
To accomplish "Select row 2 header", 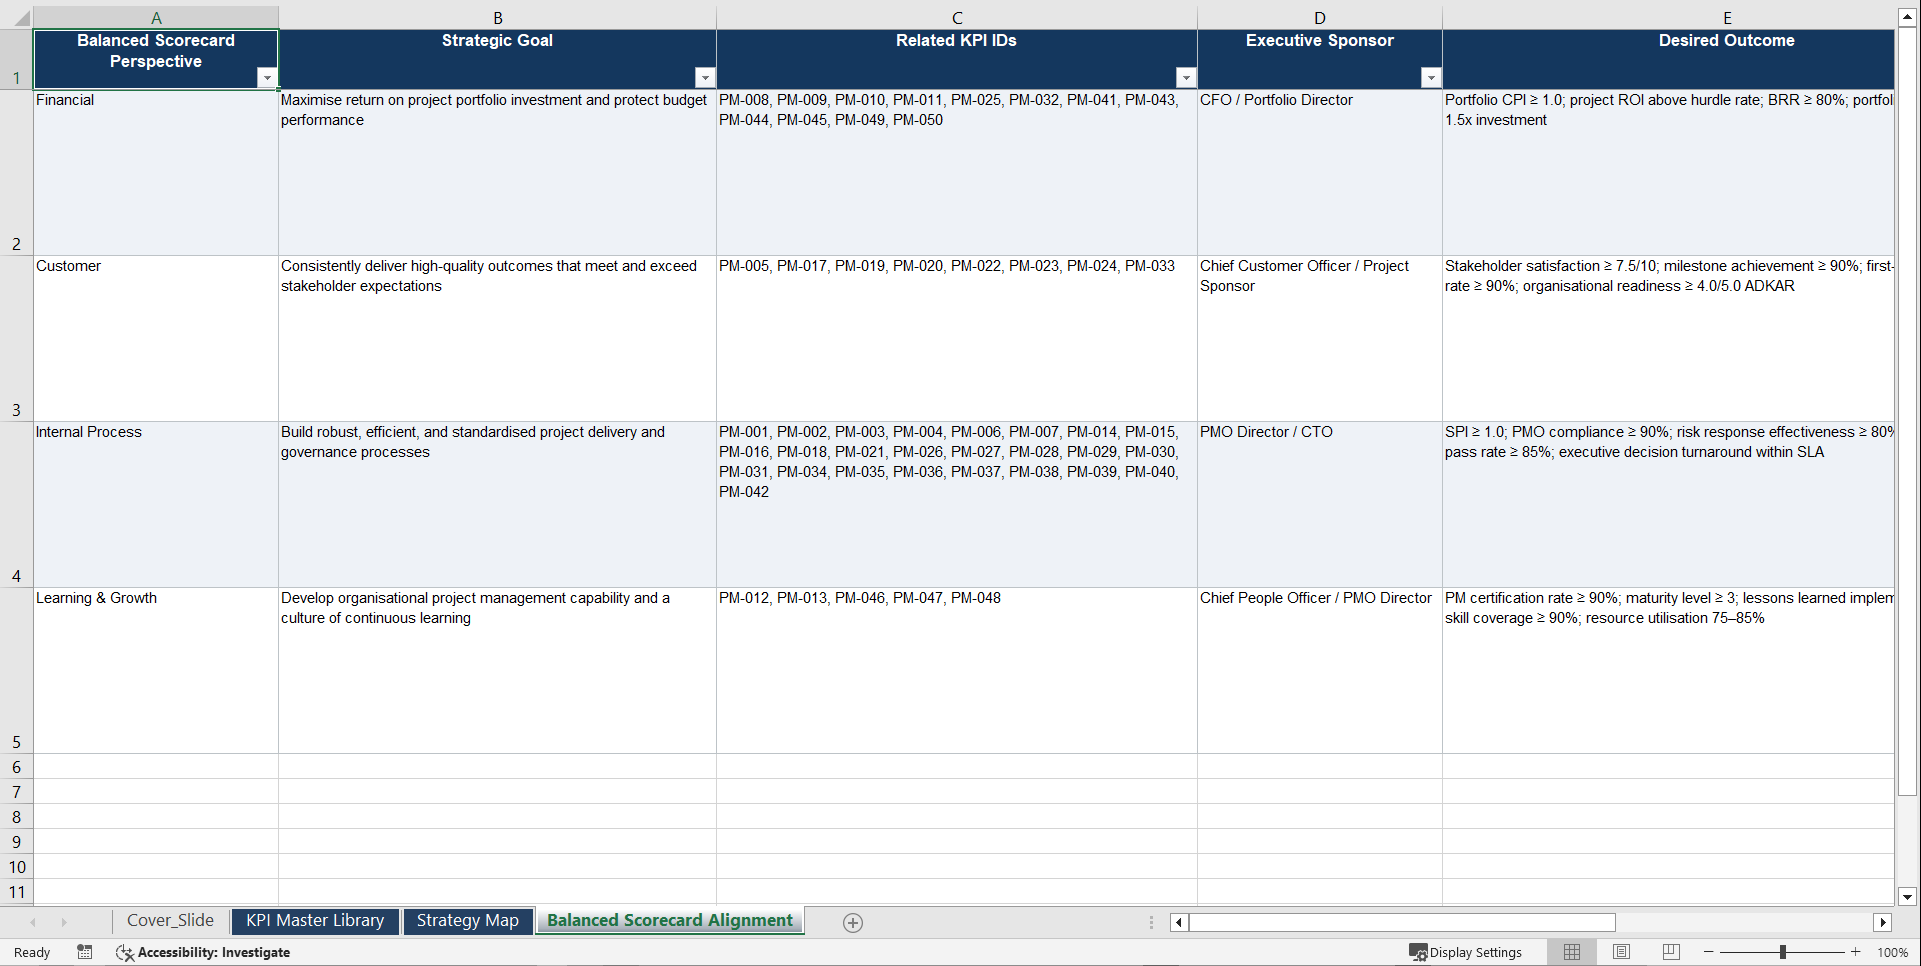I will [16, 173].
